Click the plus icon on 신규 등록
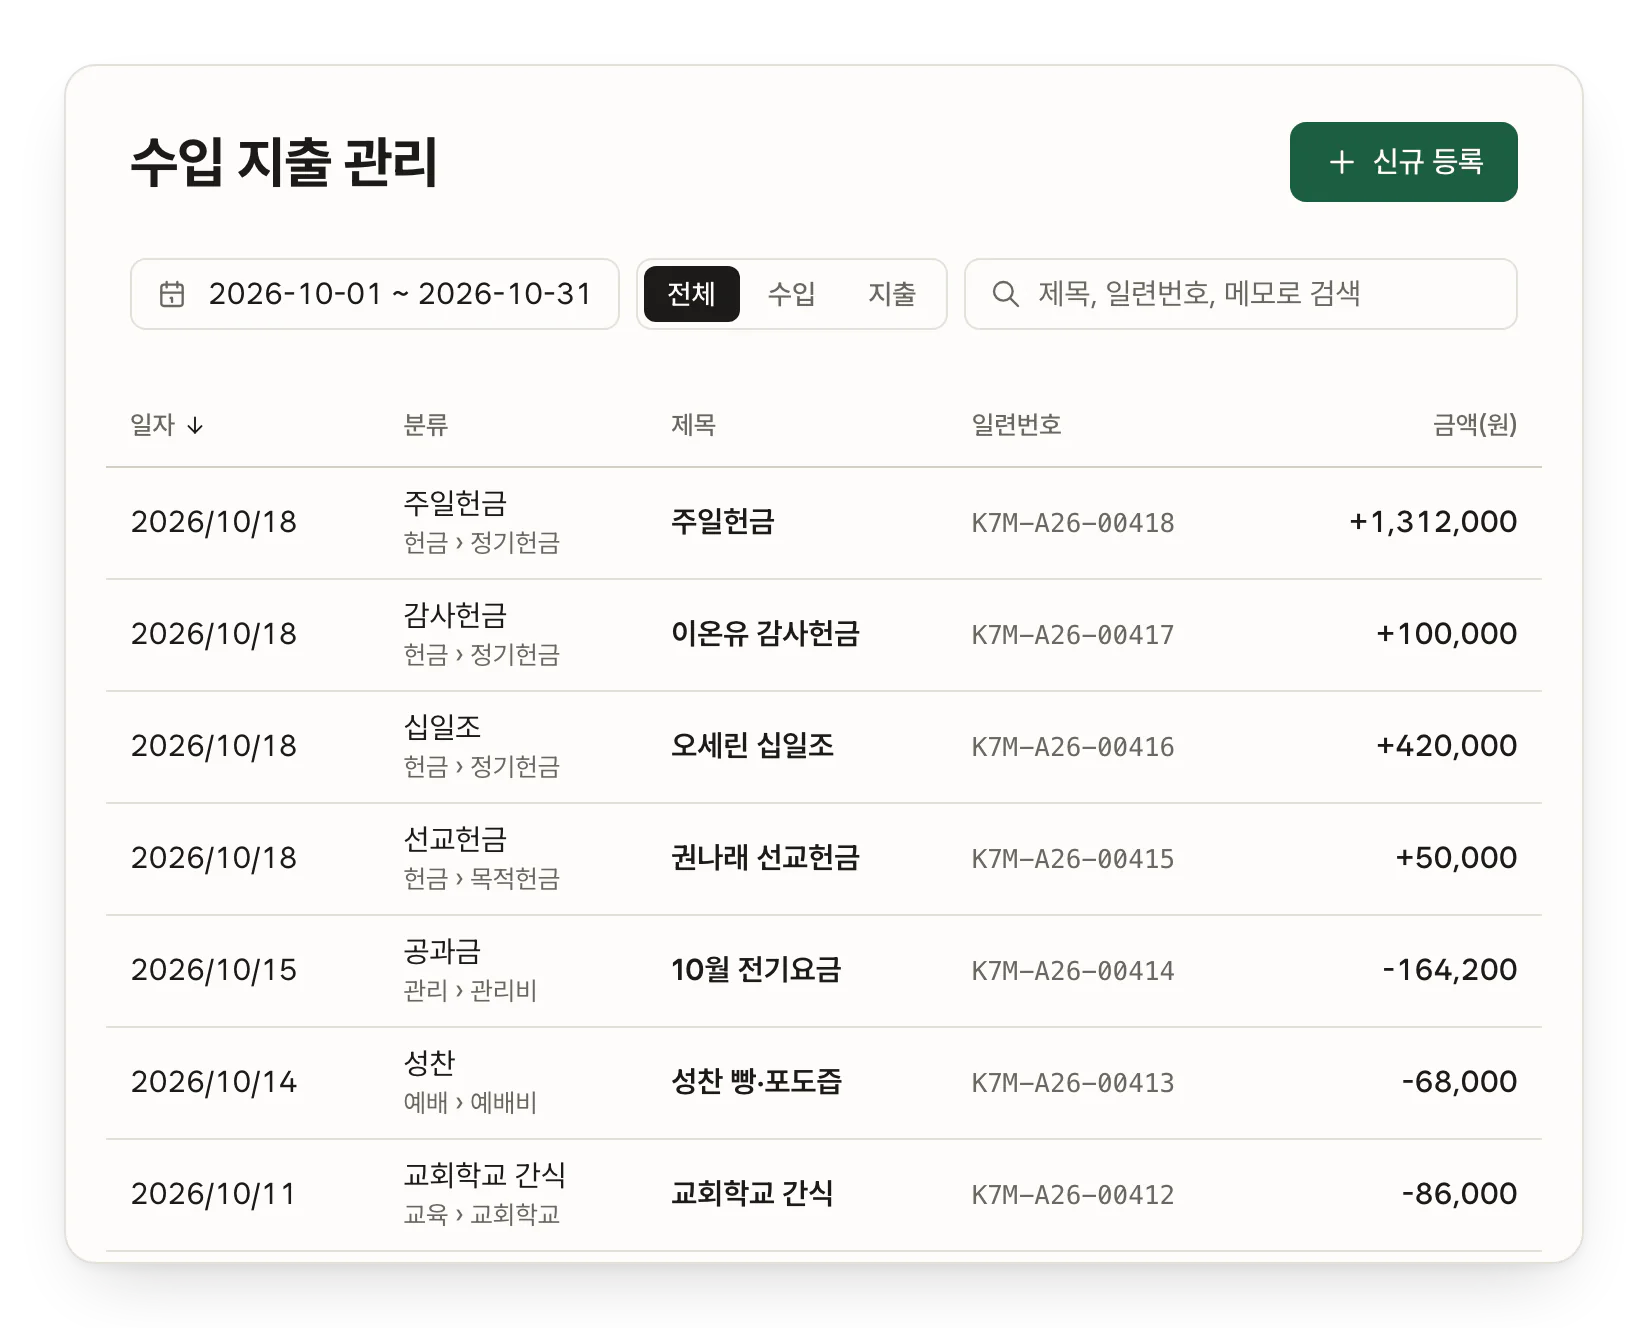 pyautogui.click(x=1342, y=162)
